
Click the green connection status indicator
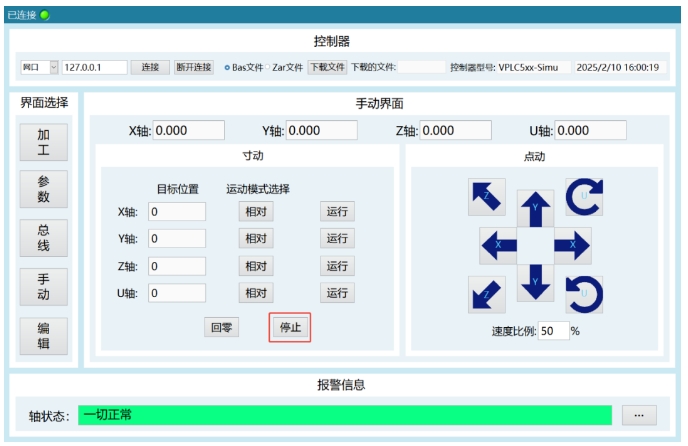tap(44, 15)
